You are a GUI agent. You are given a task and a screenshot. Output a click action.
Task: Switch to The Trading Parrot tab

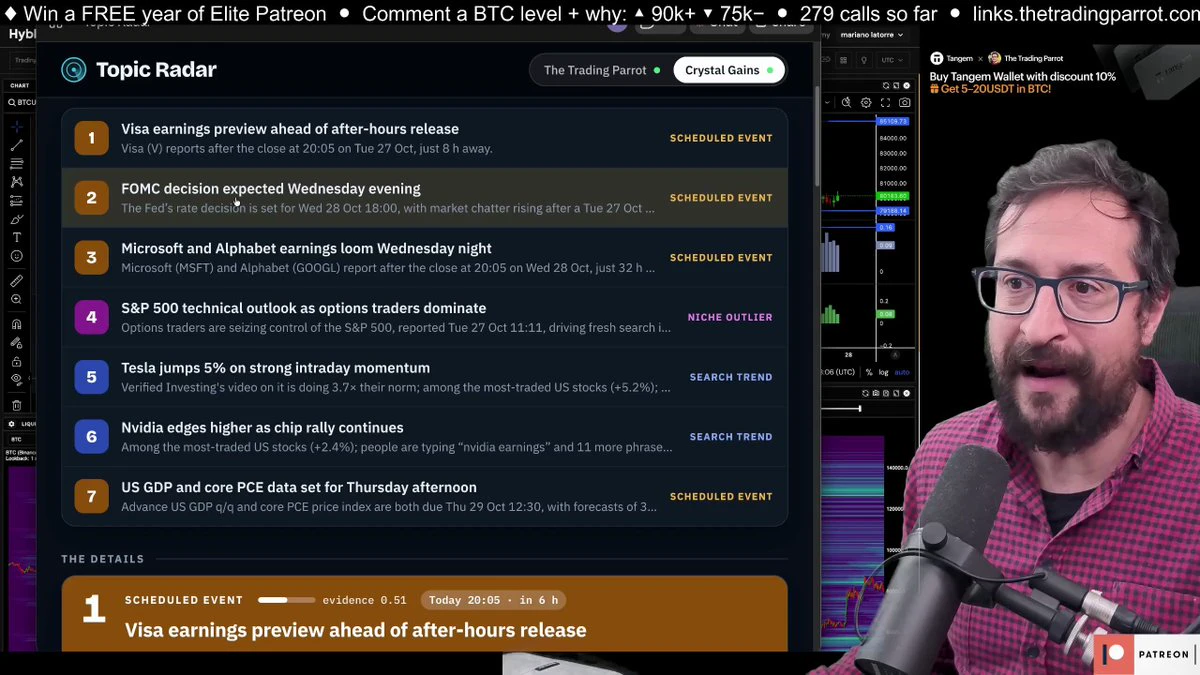coord(602,70)
